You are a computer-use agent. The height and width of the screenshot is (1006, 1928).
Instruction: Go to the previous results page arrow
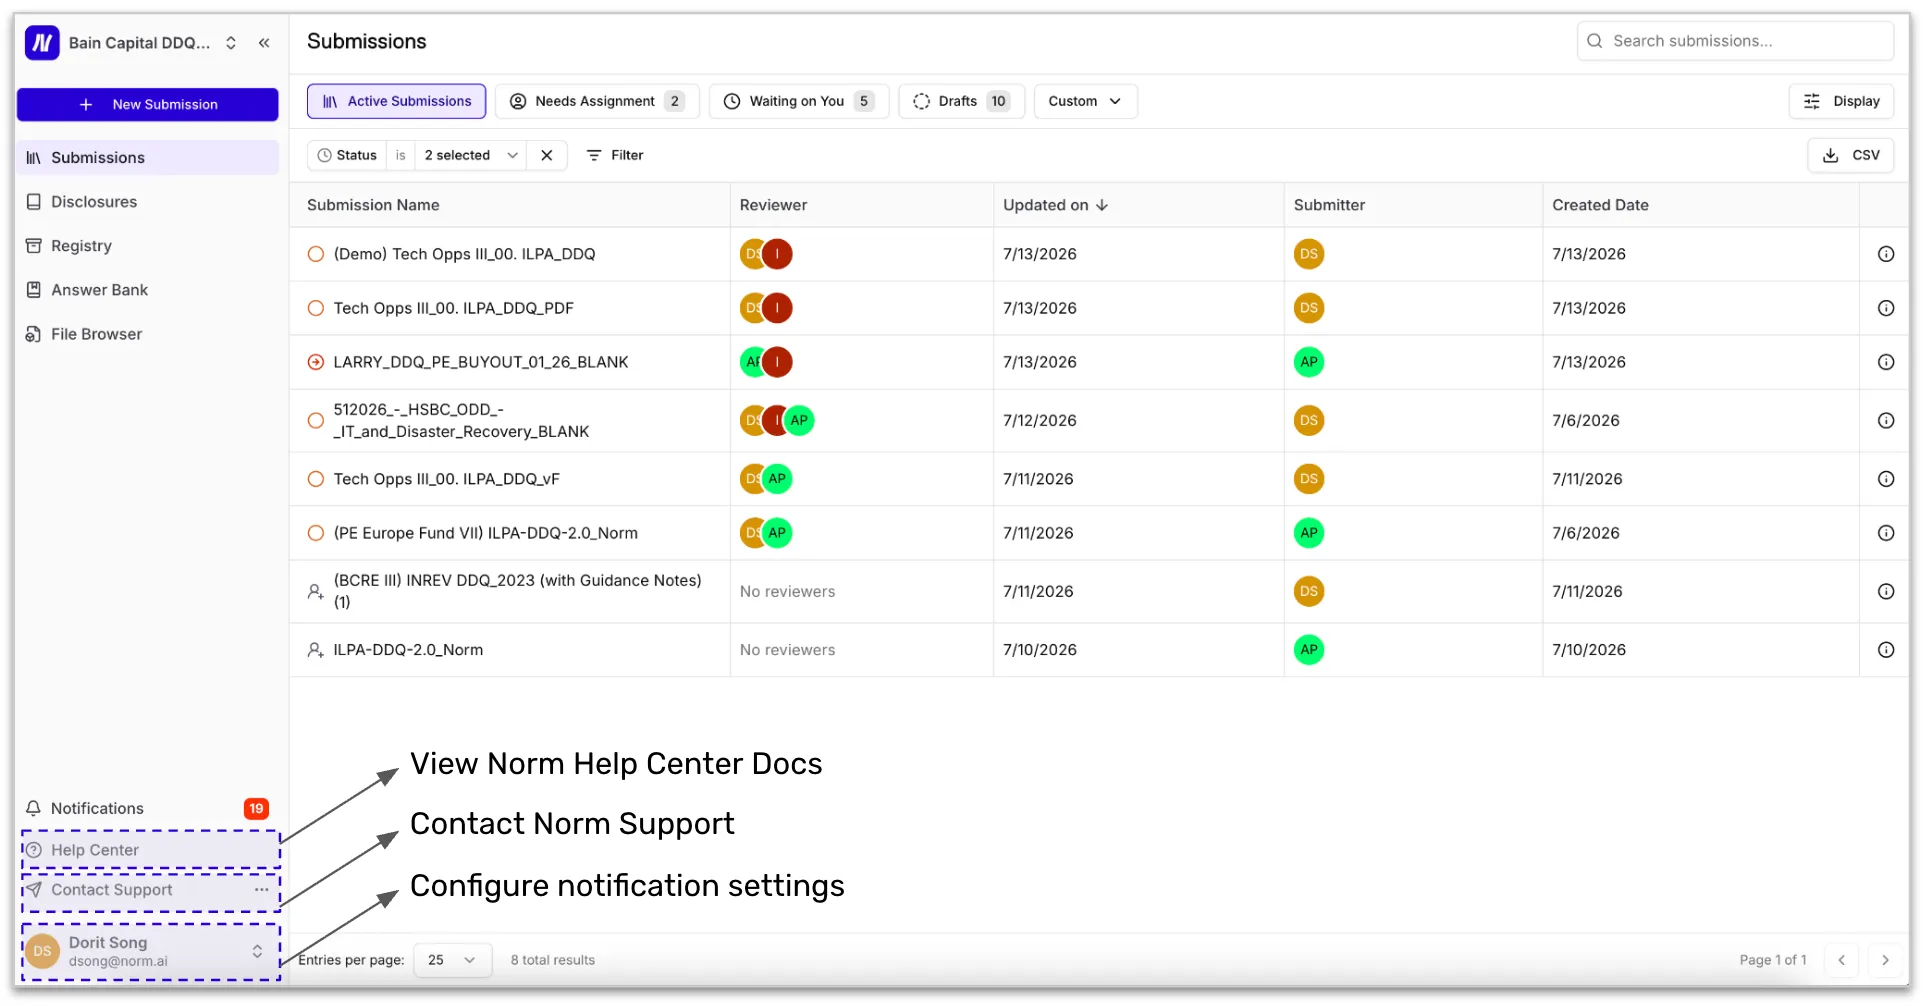pyautogui.click(x=1841, y=960)
